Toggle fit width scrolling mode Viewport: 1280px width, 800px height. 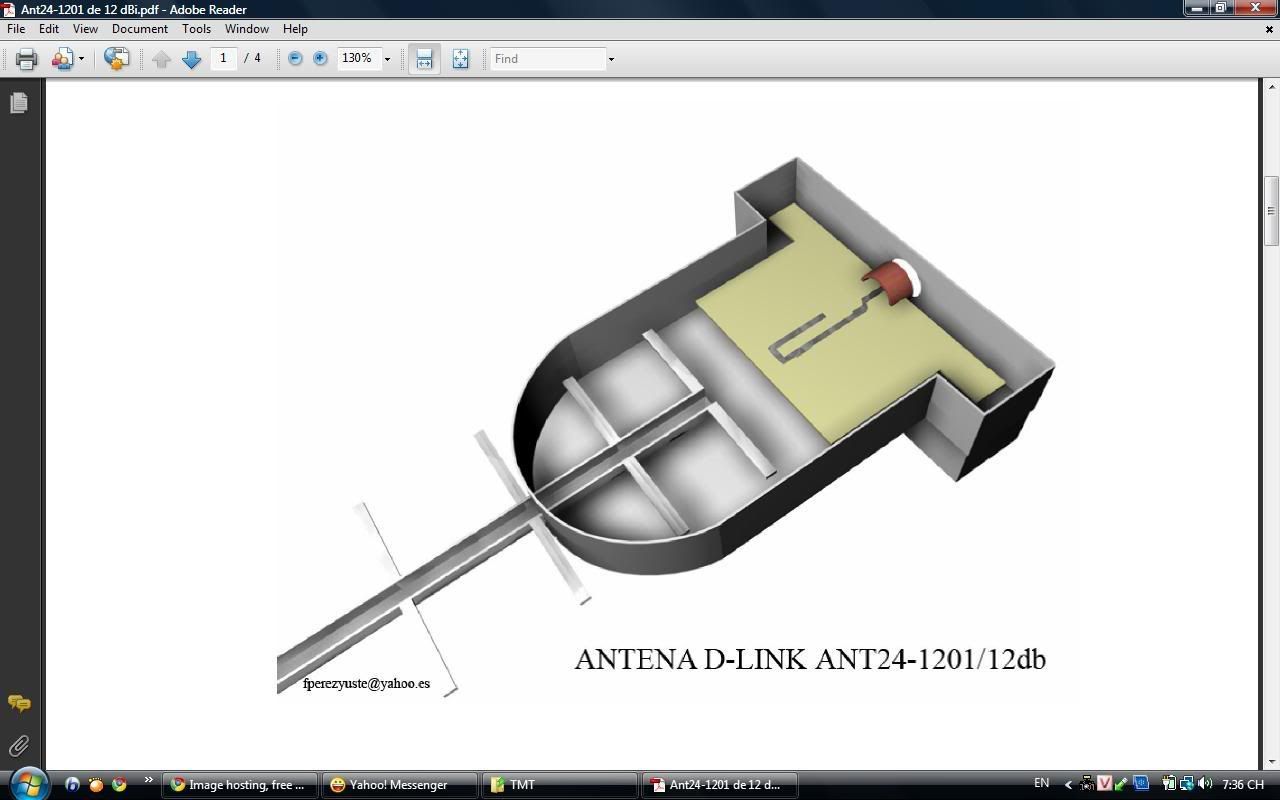click(x=424, y=59)
